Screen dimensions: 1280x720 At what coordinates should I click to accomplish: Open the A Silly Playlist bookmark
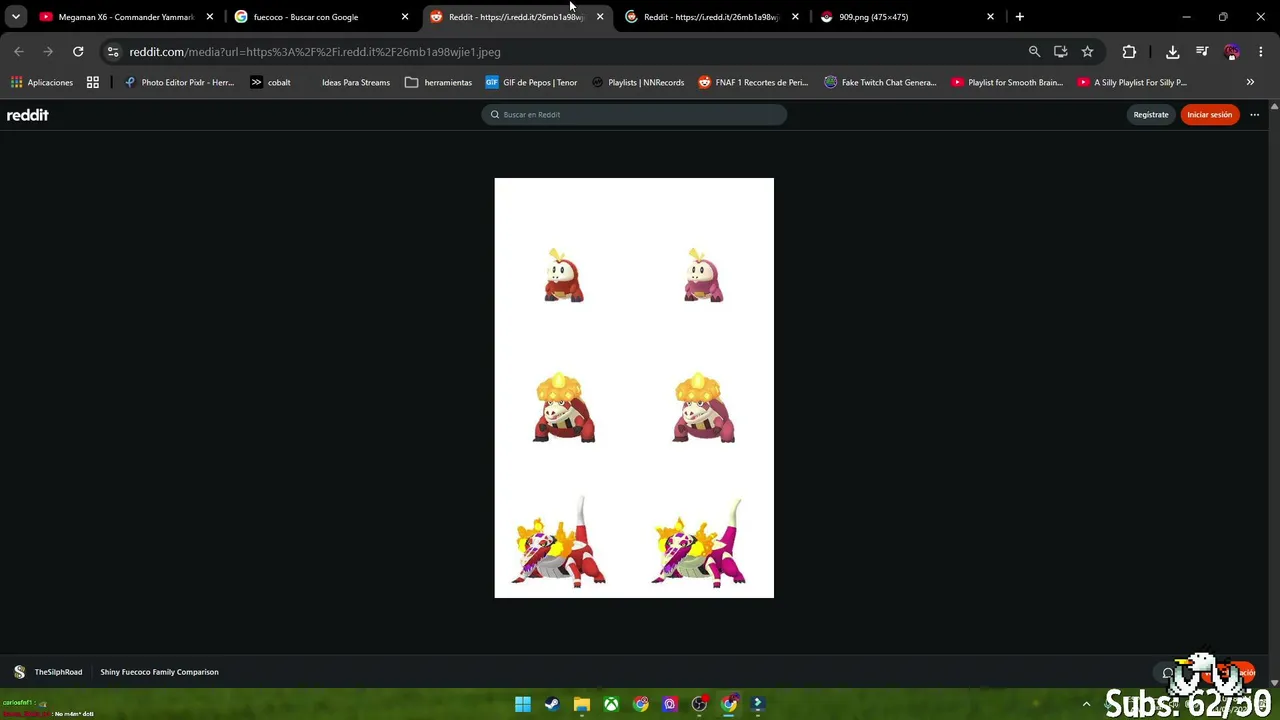click(x=1132, y=82)
